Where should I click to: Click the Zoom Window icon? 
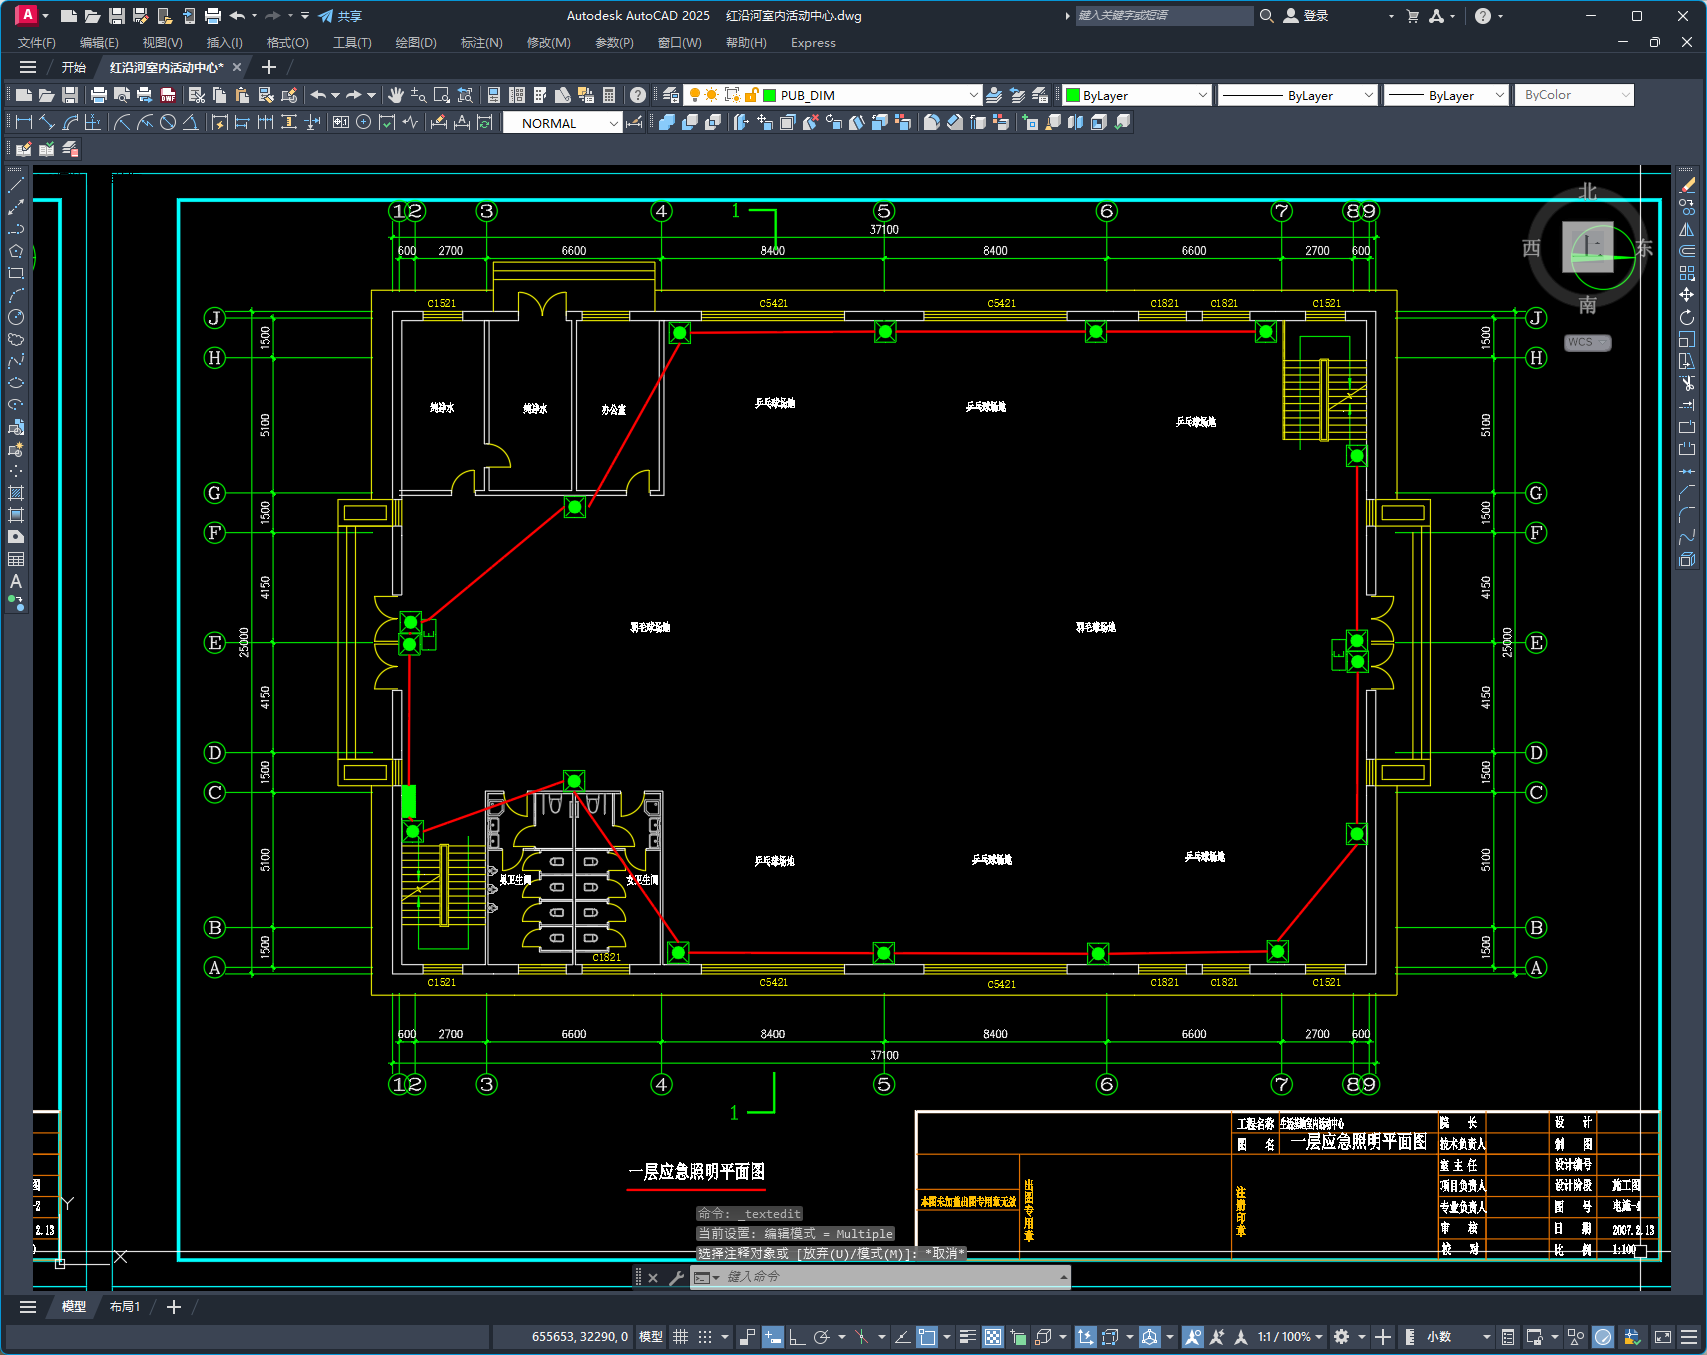pos(442,95)
